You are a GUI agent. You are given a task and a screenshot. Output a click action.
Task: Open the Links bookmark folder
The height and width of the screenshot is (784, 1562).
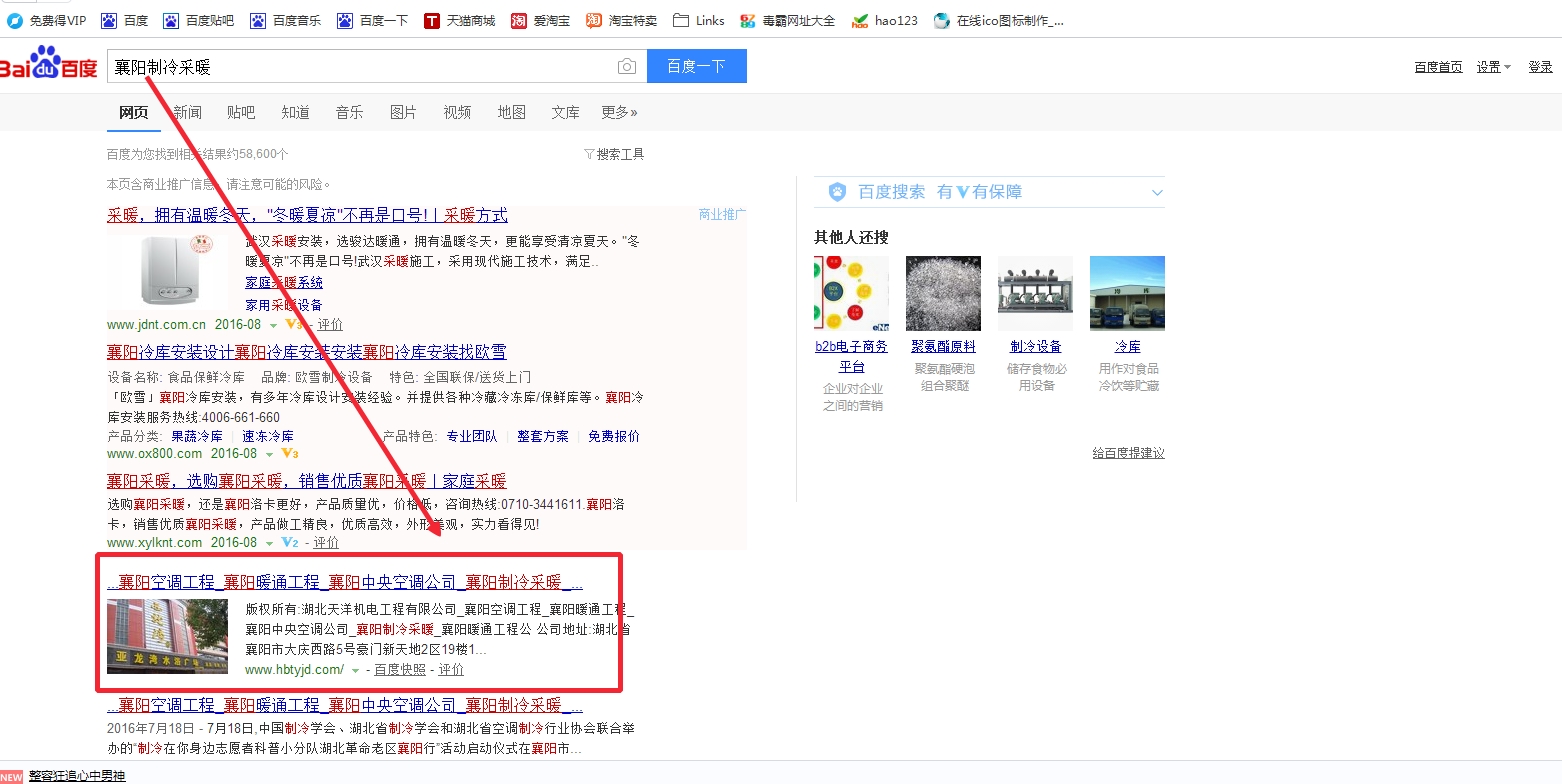click(699, 20)
